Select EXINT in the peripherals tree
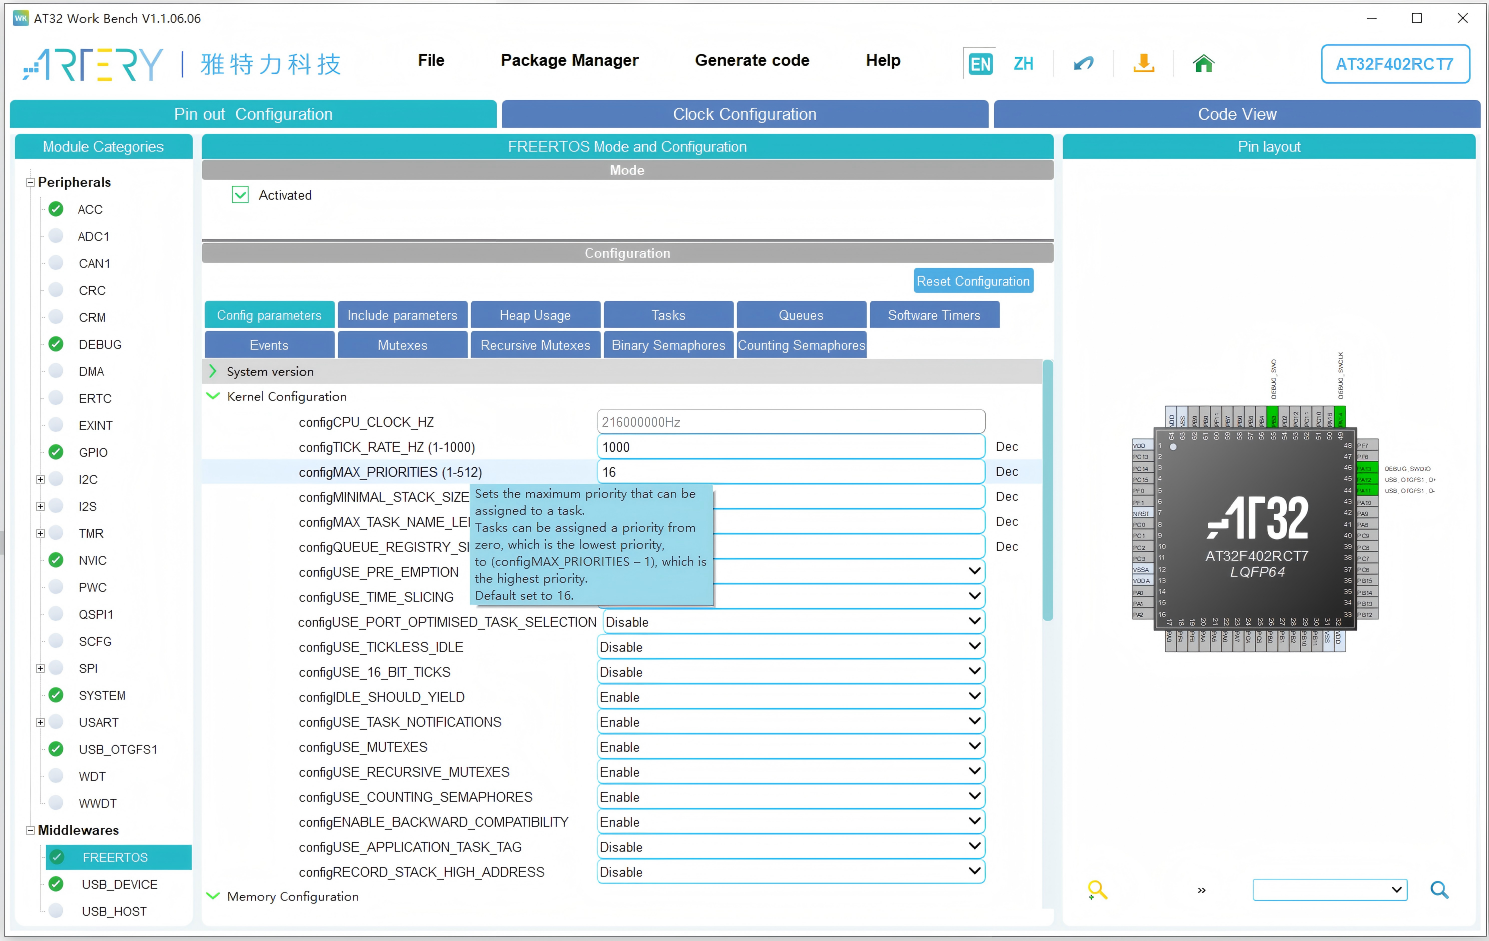1489x941 pixels. pyautogui.click(x=96, y=425)
